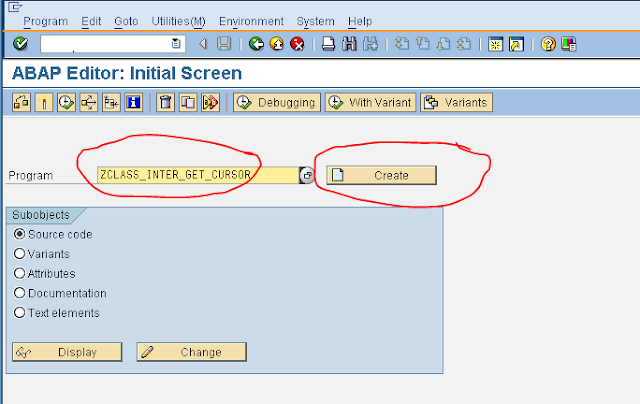Click the Create button
640x404 pixels.
point(381,175)
